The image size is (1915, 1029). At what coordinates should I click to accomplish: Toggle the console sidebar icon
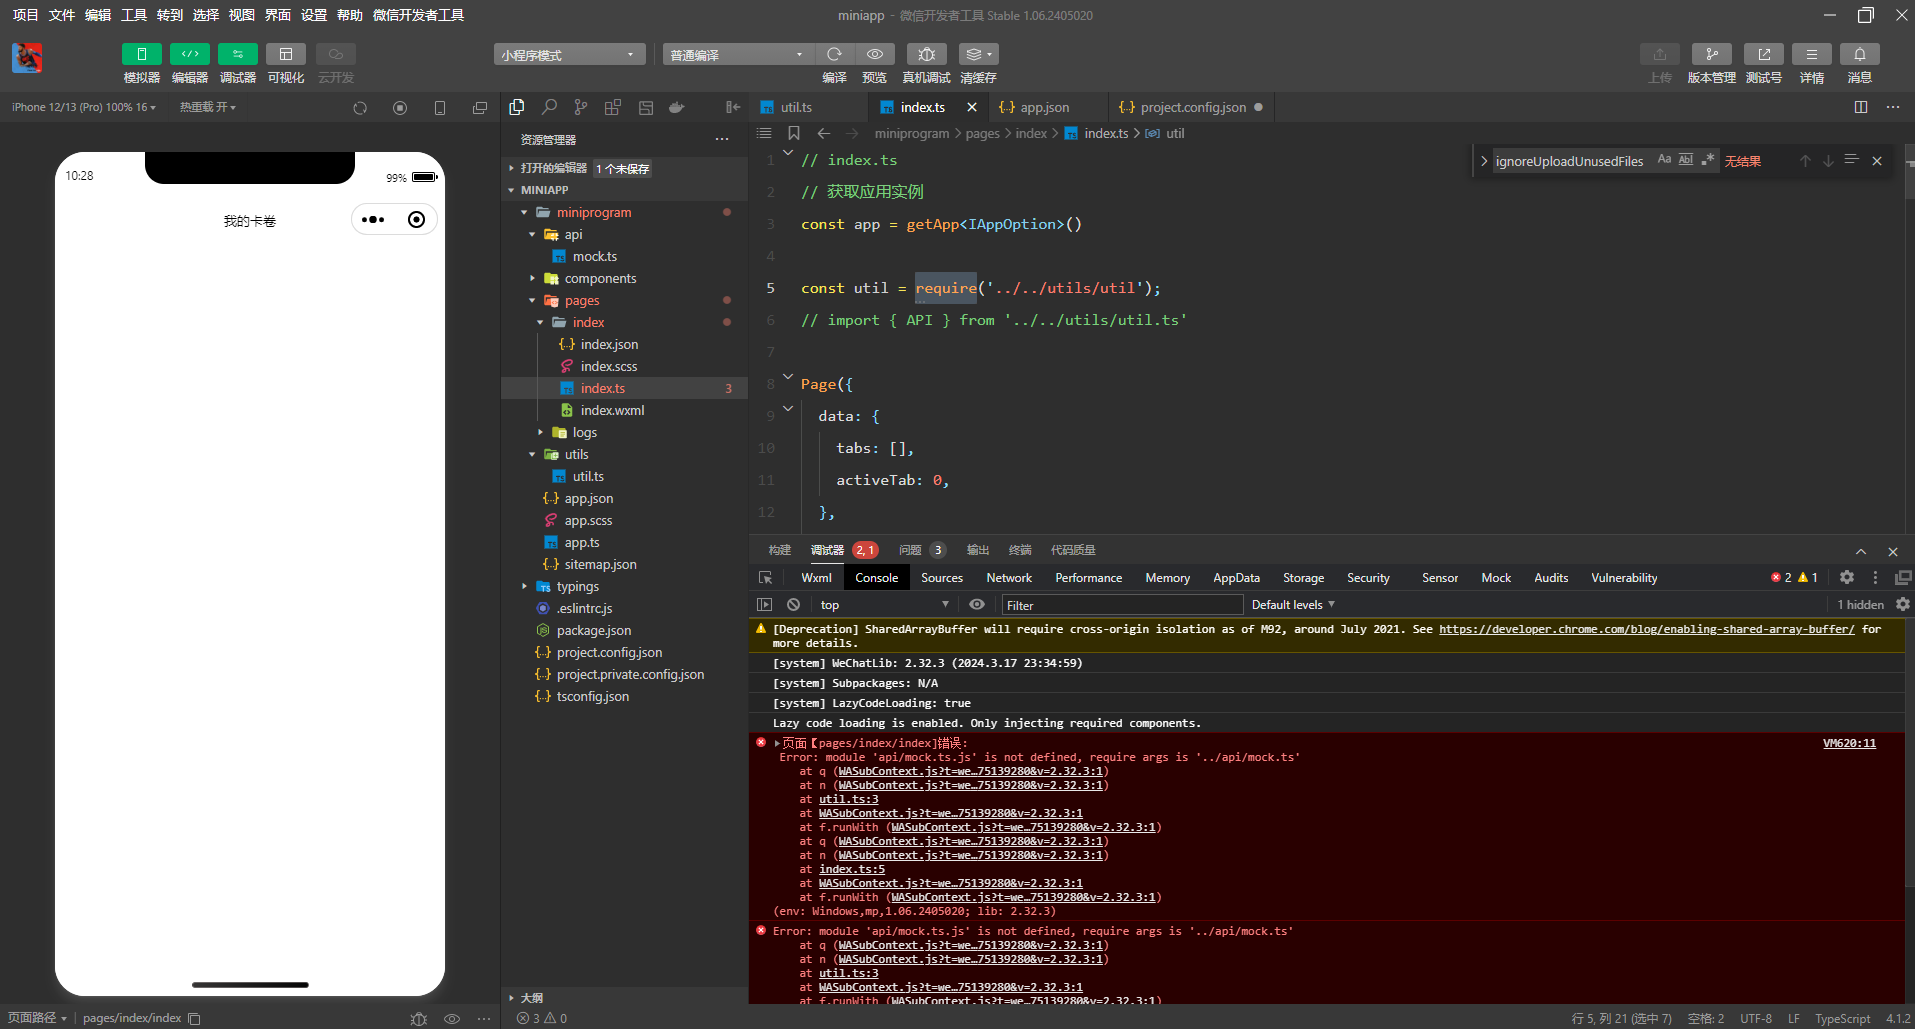click(765, 604)
